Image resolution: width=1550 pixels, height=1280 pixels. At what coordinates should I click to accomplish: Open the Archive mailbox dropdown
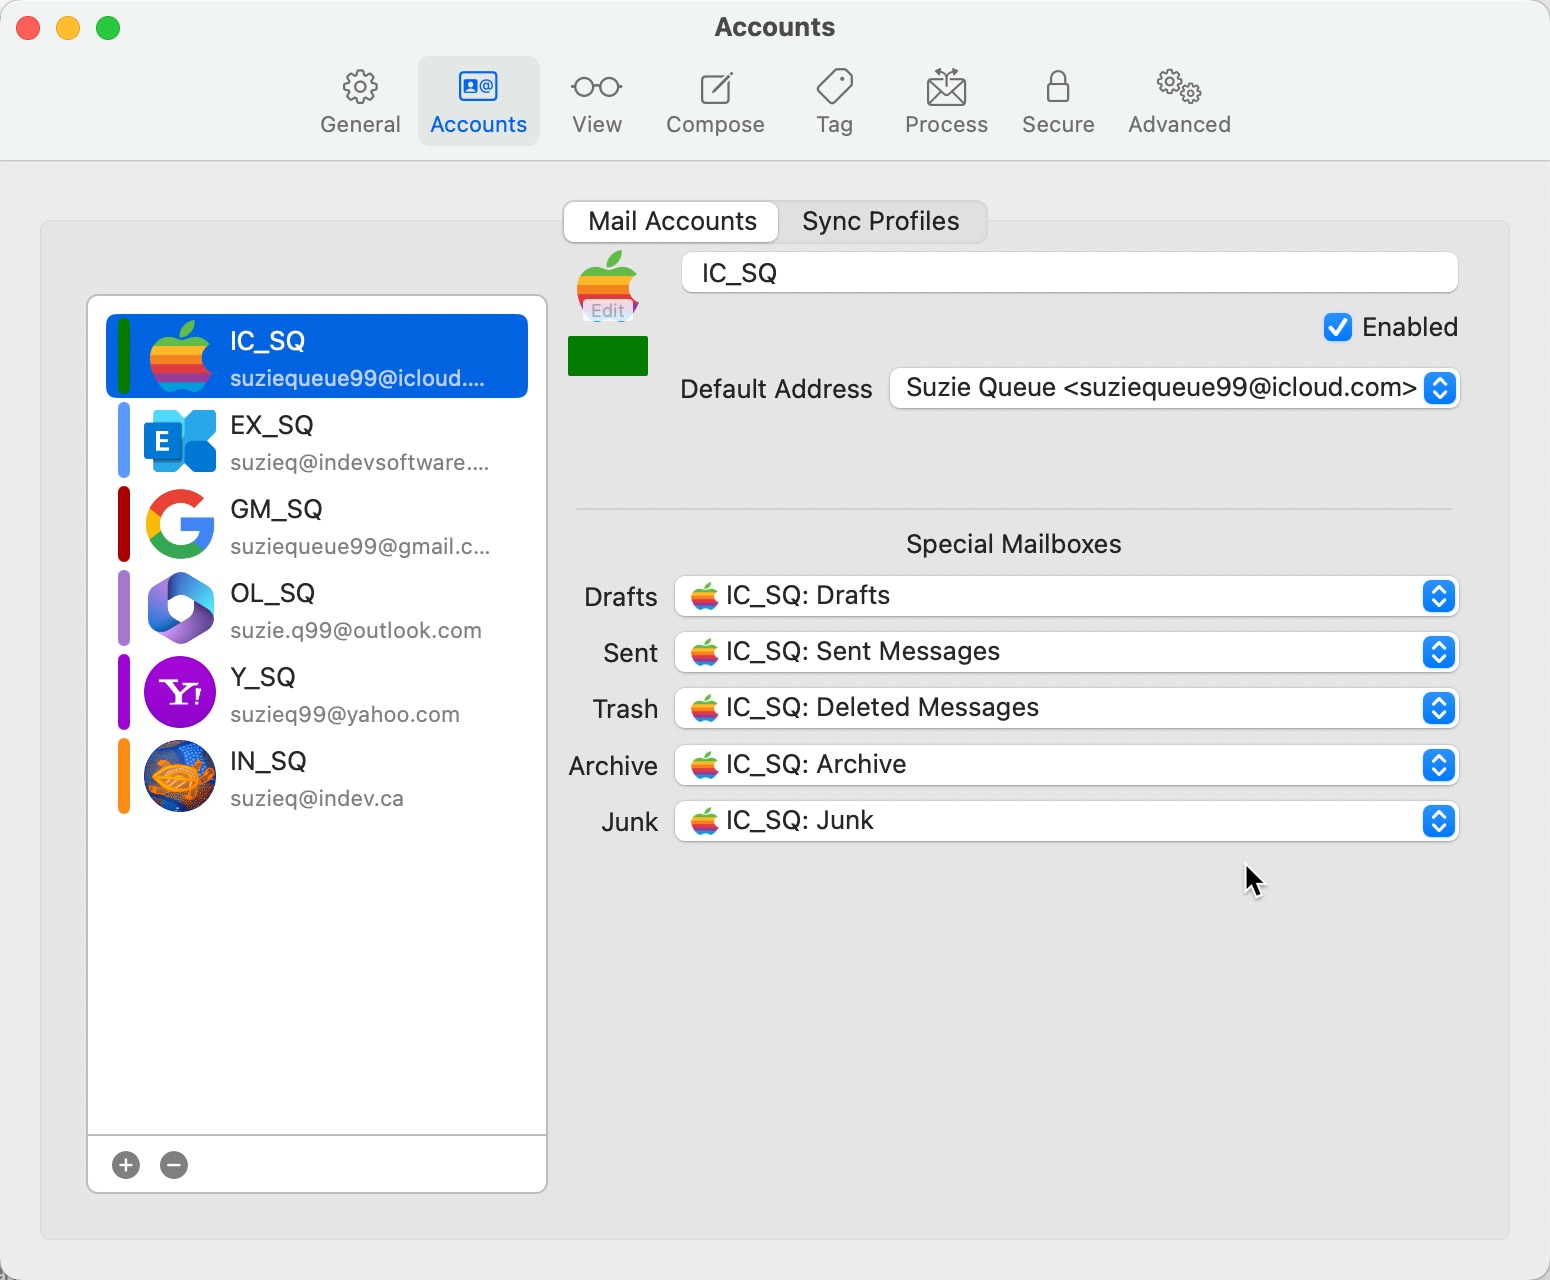[1066, 765]
